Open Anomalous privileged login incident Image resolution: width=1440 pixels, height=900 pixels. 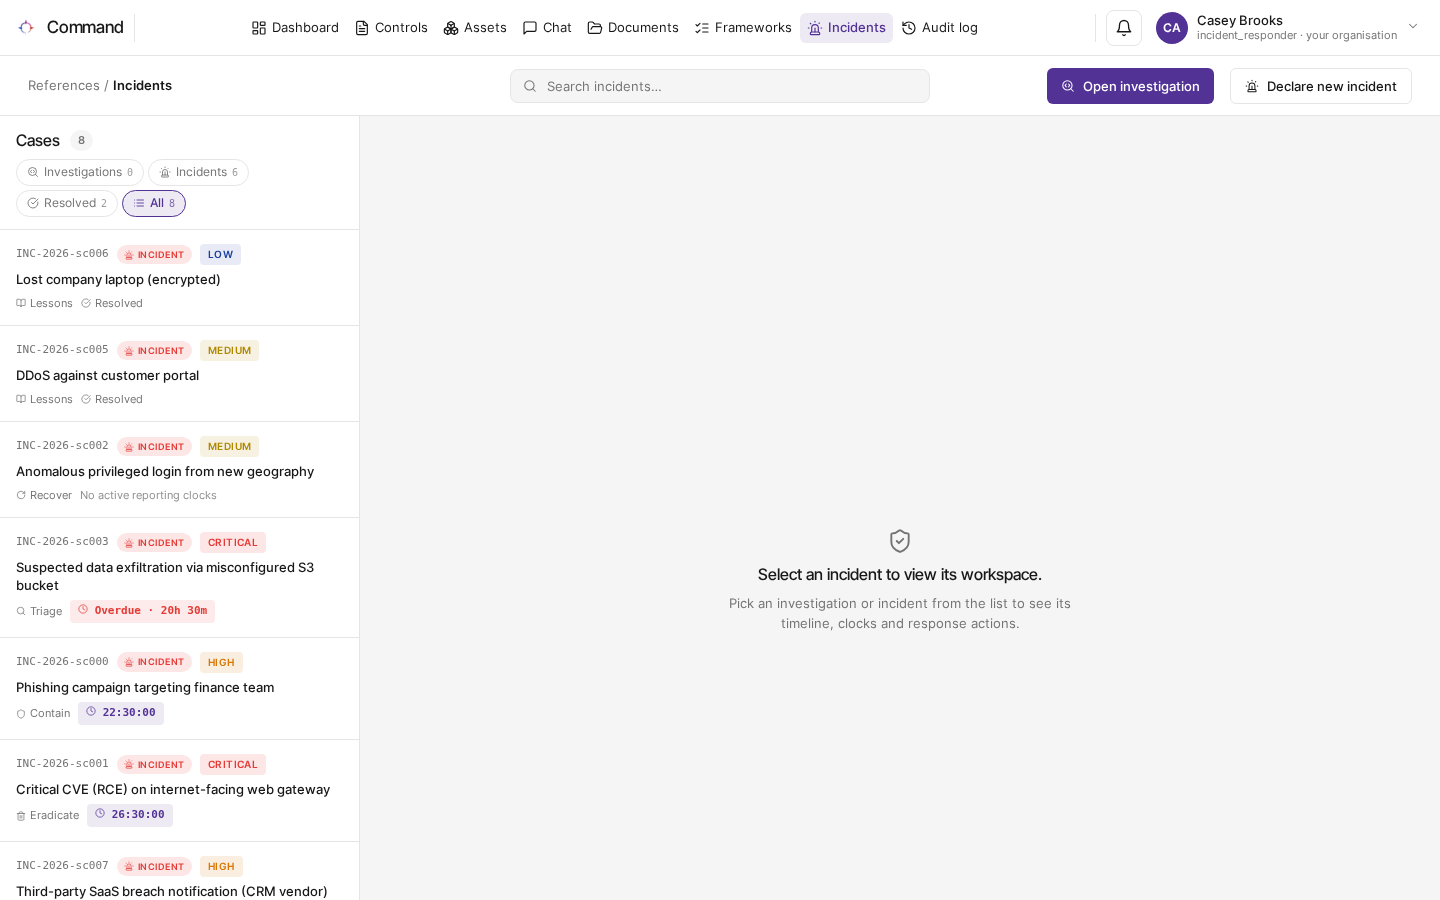point(179,470)
